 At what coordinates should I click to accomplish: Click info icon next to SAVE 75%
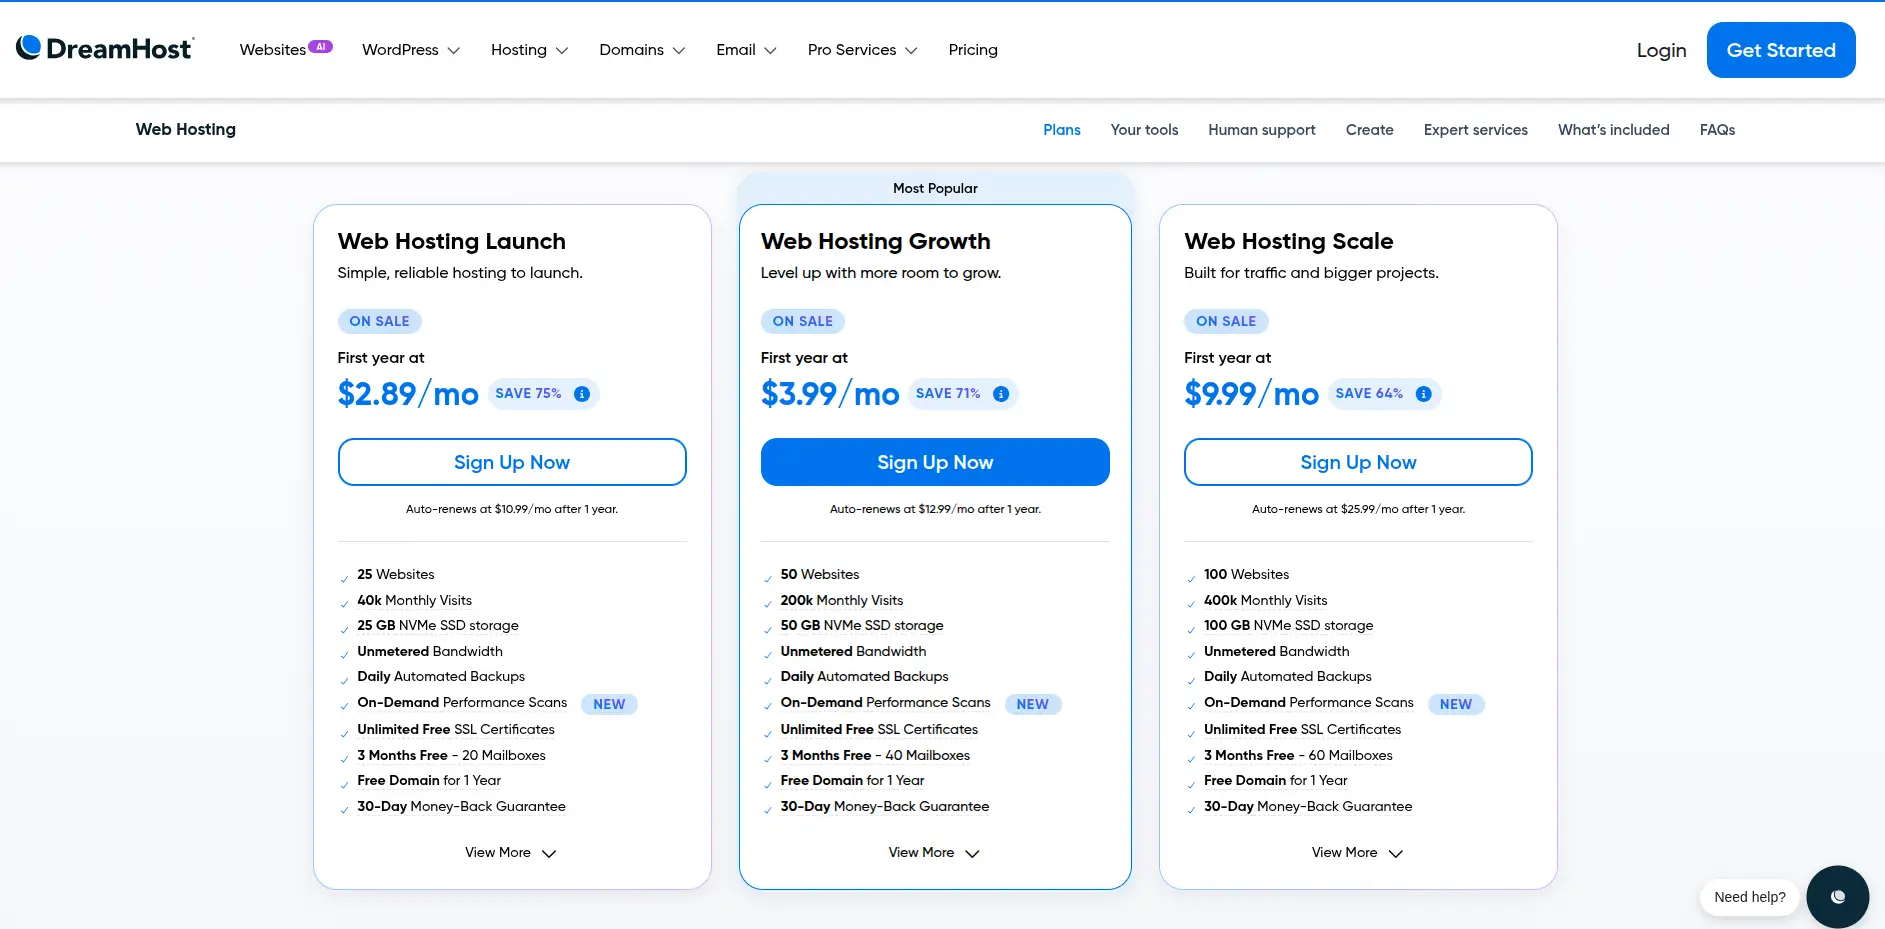tap(582, 394)
